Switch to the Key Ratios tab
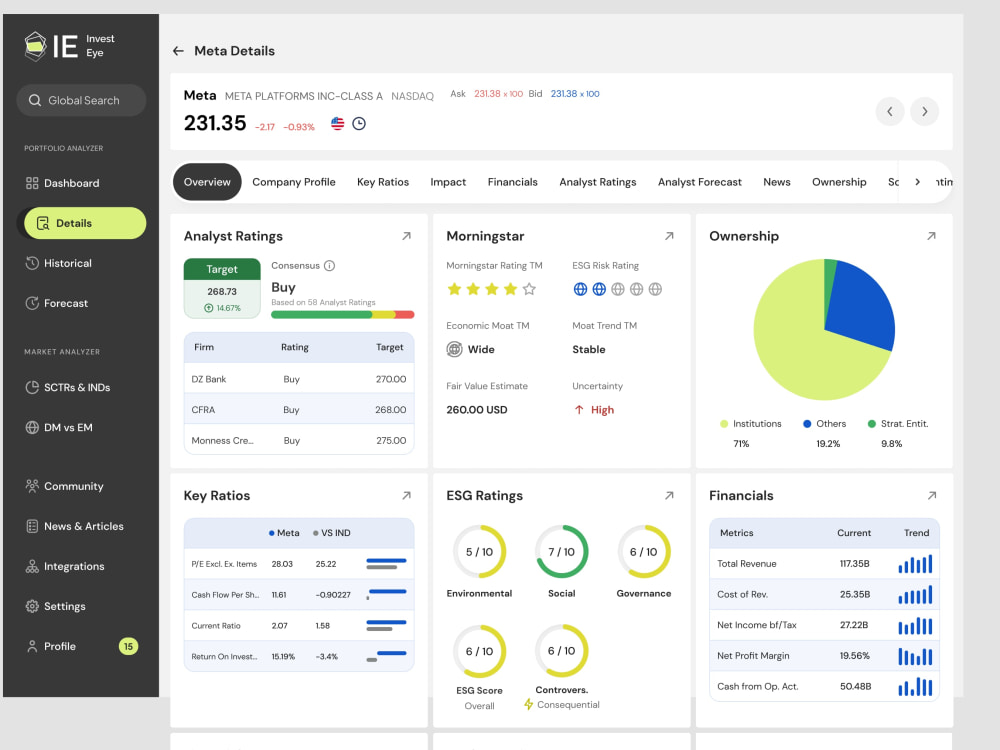Screen dimensions: 1000x750 (x=383, y=182)
